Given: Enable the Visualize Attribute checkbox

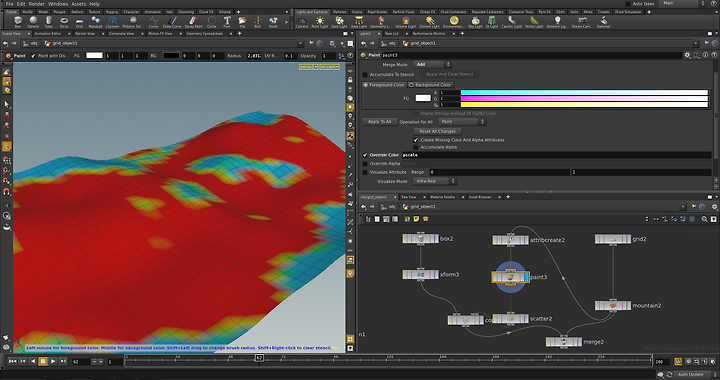Looking at the screenshot, I should 366,172.
